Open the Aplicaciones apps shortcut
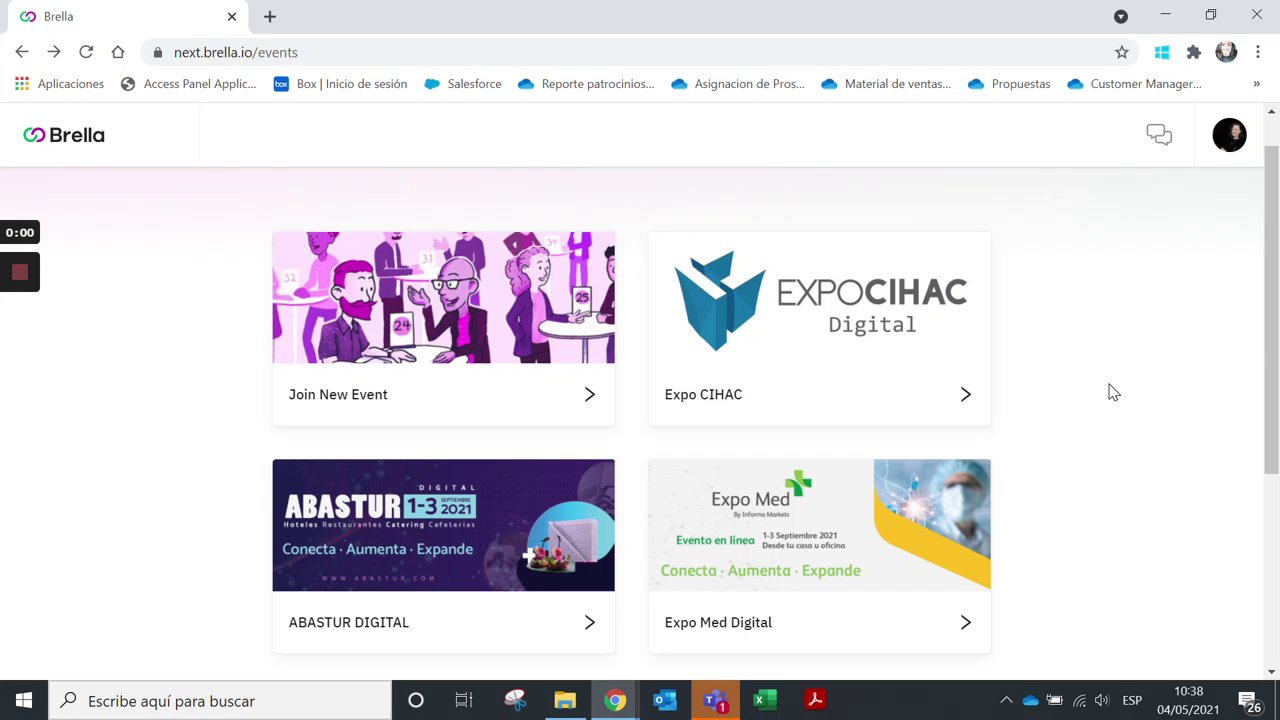 (x=60, y=84)
